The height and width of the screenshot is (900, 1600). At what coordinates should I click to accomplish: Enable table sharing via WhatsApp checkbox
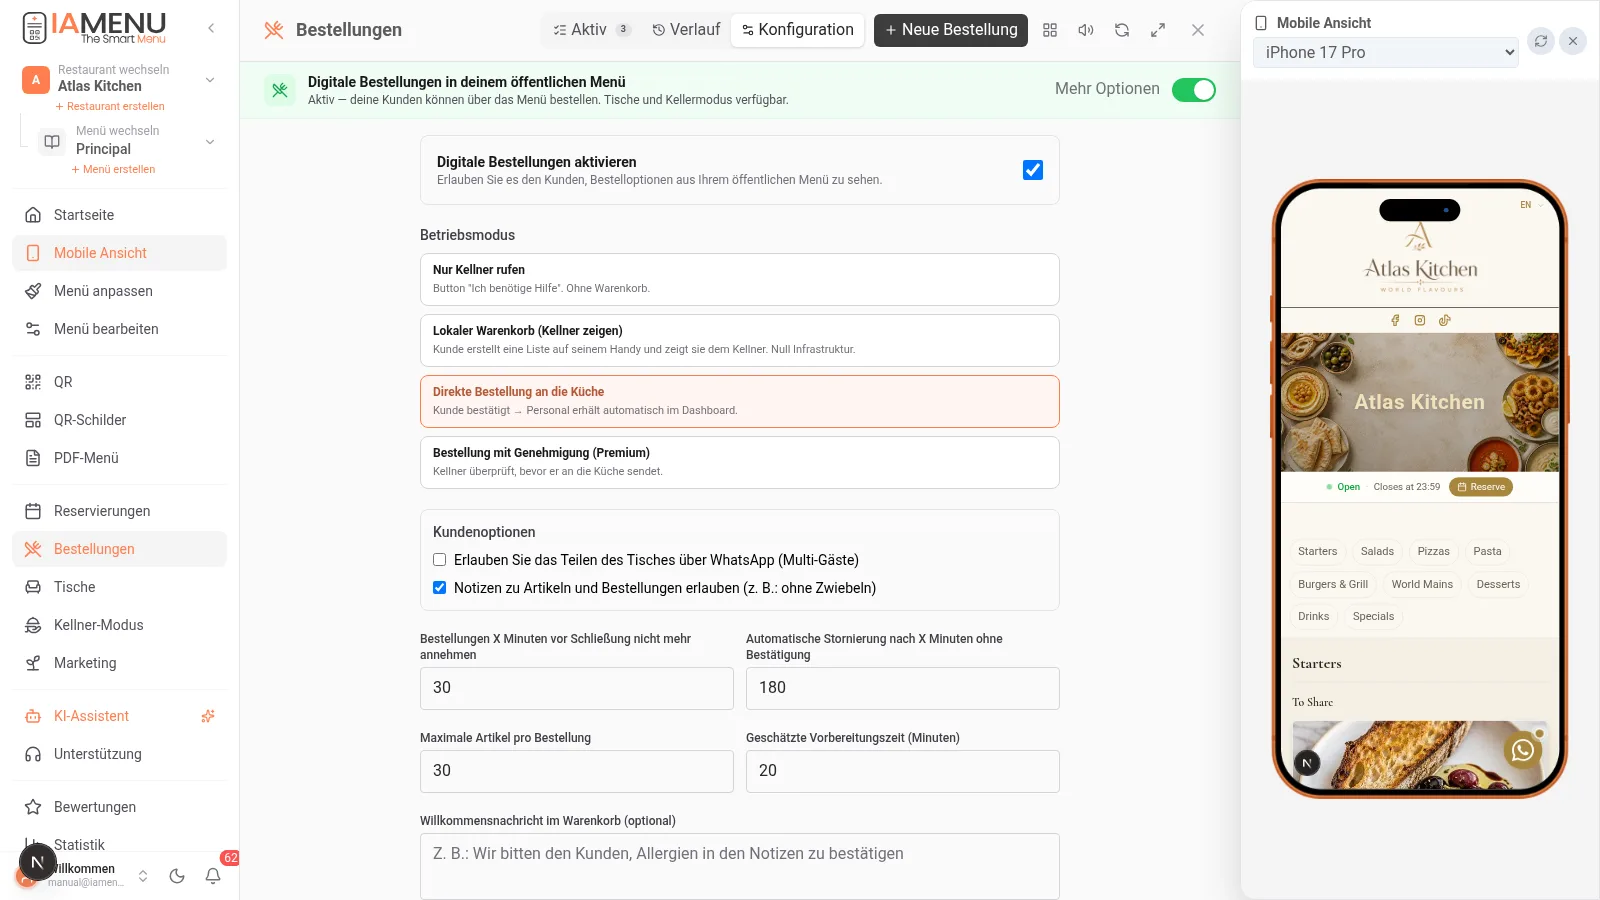click(x=439, y=560)
